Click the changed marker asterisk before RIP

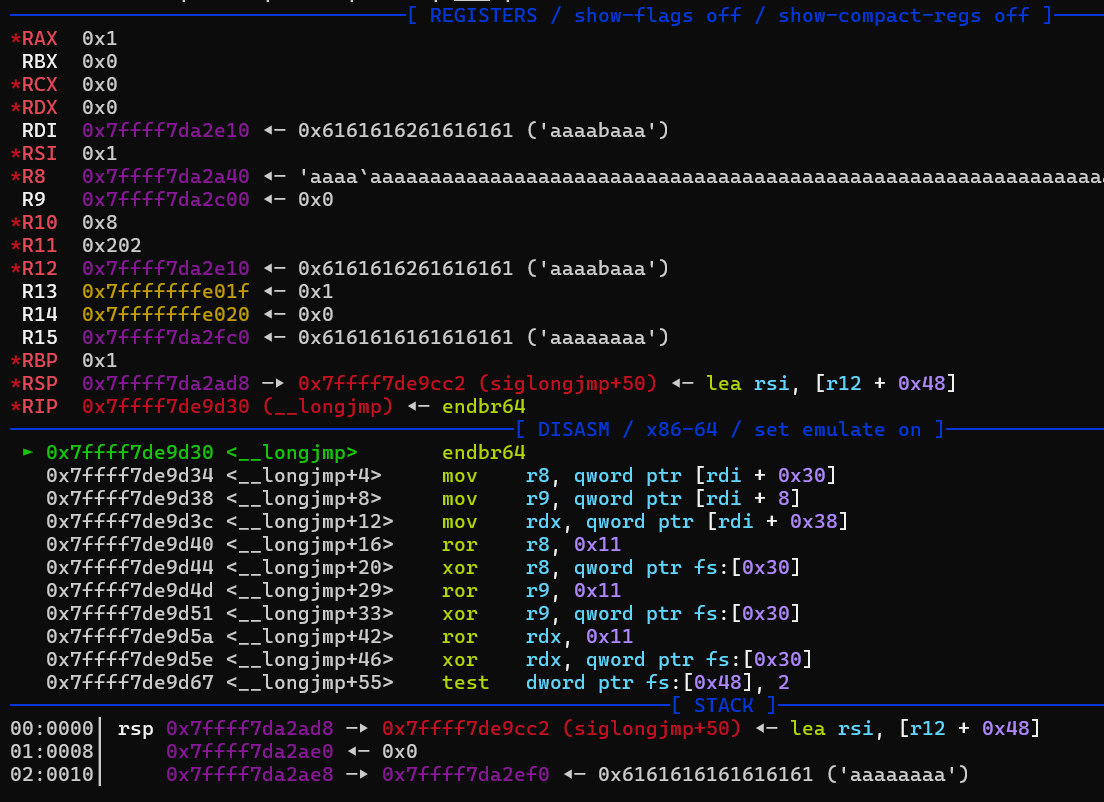15,406
